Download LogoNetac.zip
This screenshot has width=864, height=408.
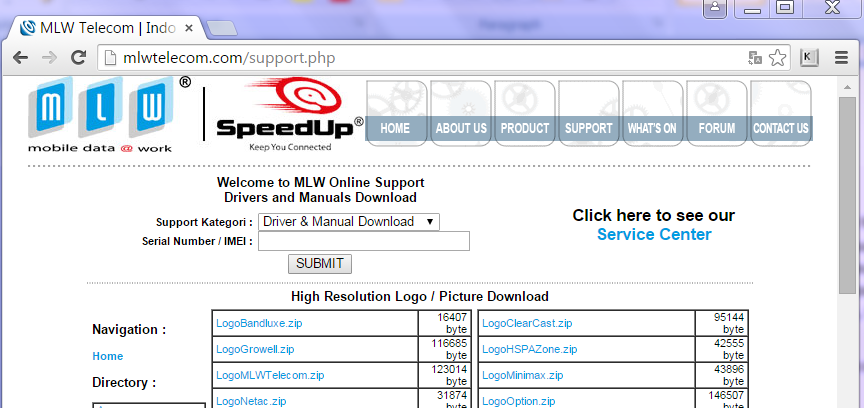click(x=251, y=401)
